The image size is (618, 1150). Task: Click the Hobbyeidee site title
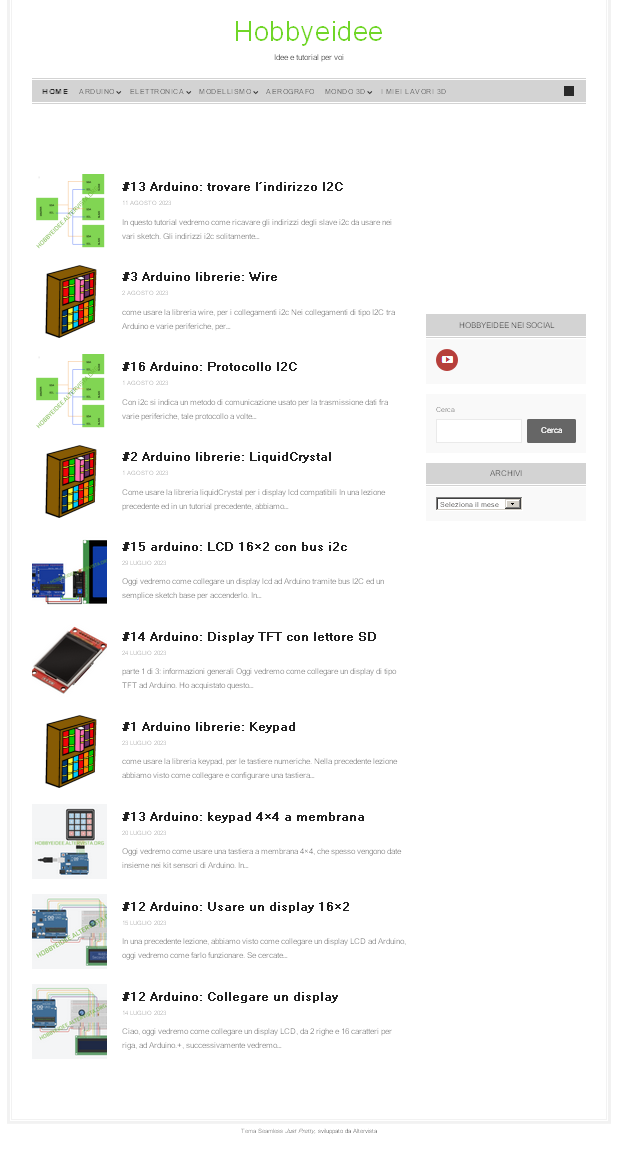point(309,32)
